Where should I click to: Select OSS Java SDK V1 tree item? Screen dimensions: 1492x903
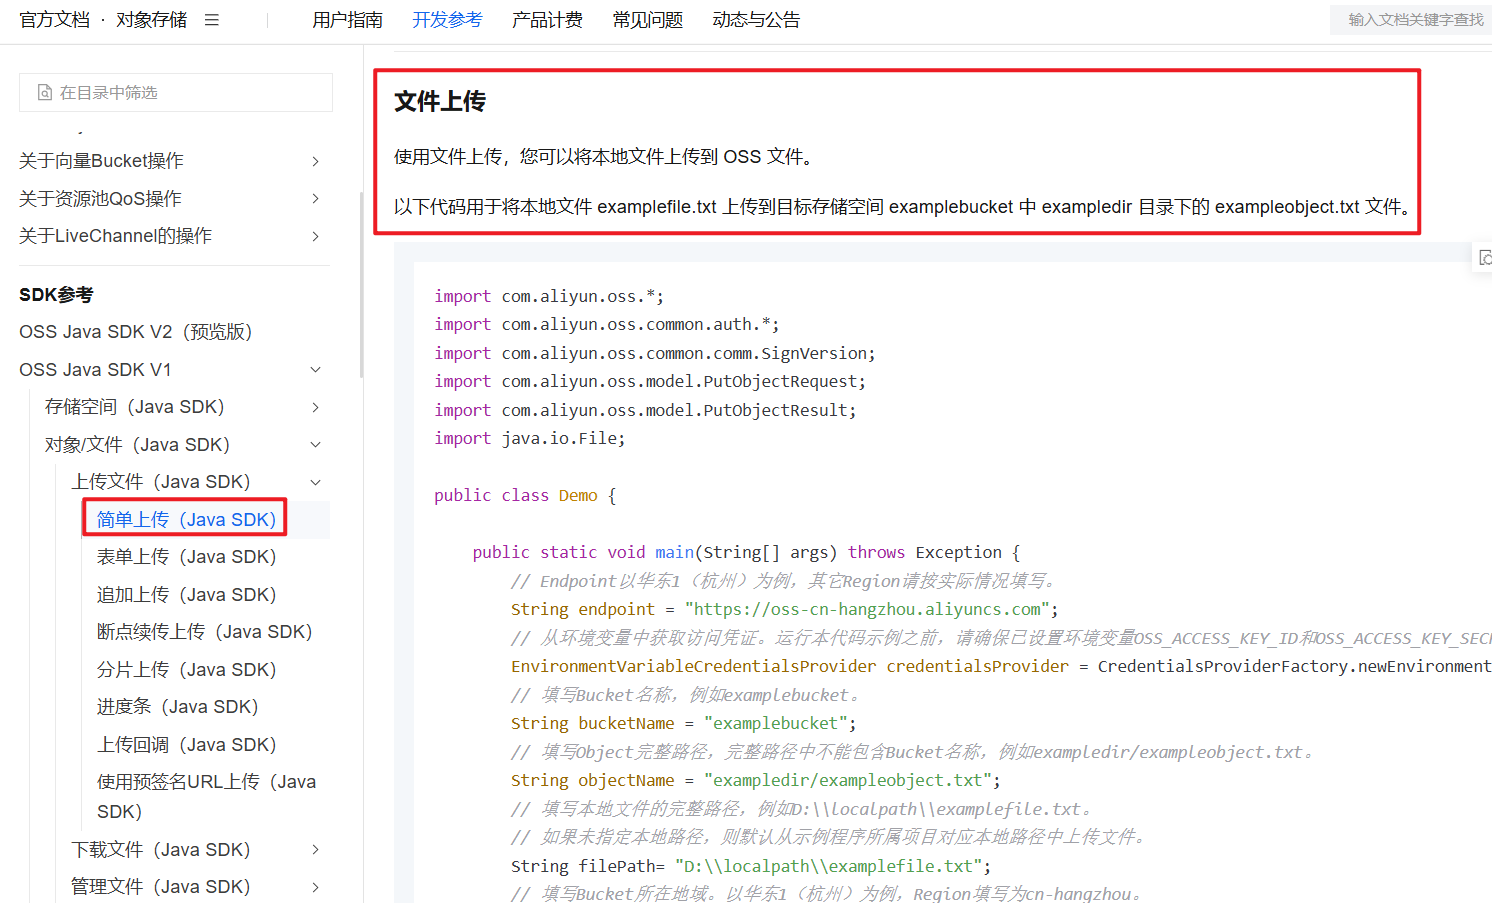tap(95, 370)
